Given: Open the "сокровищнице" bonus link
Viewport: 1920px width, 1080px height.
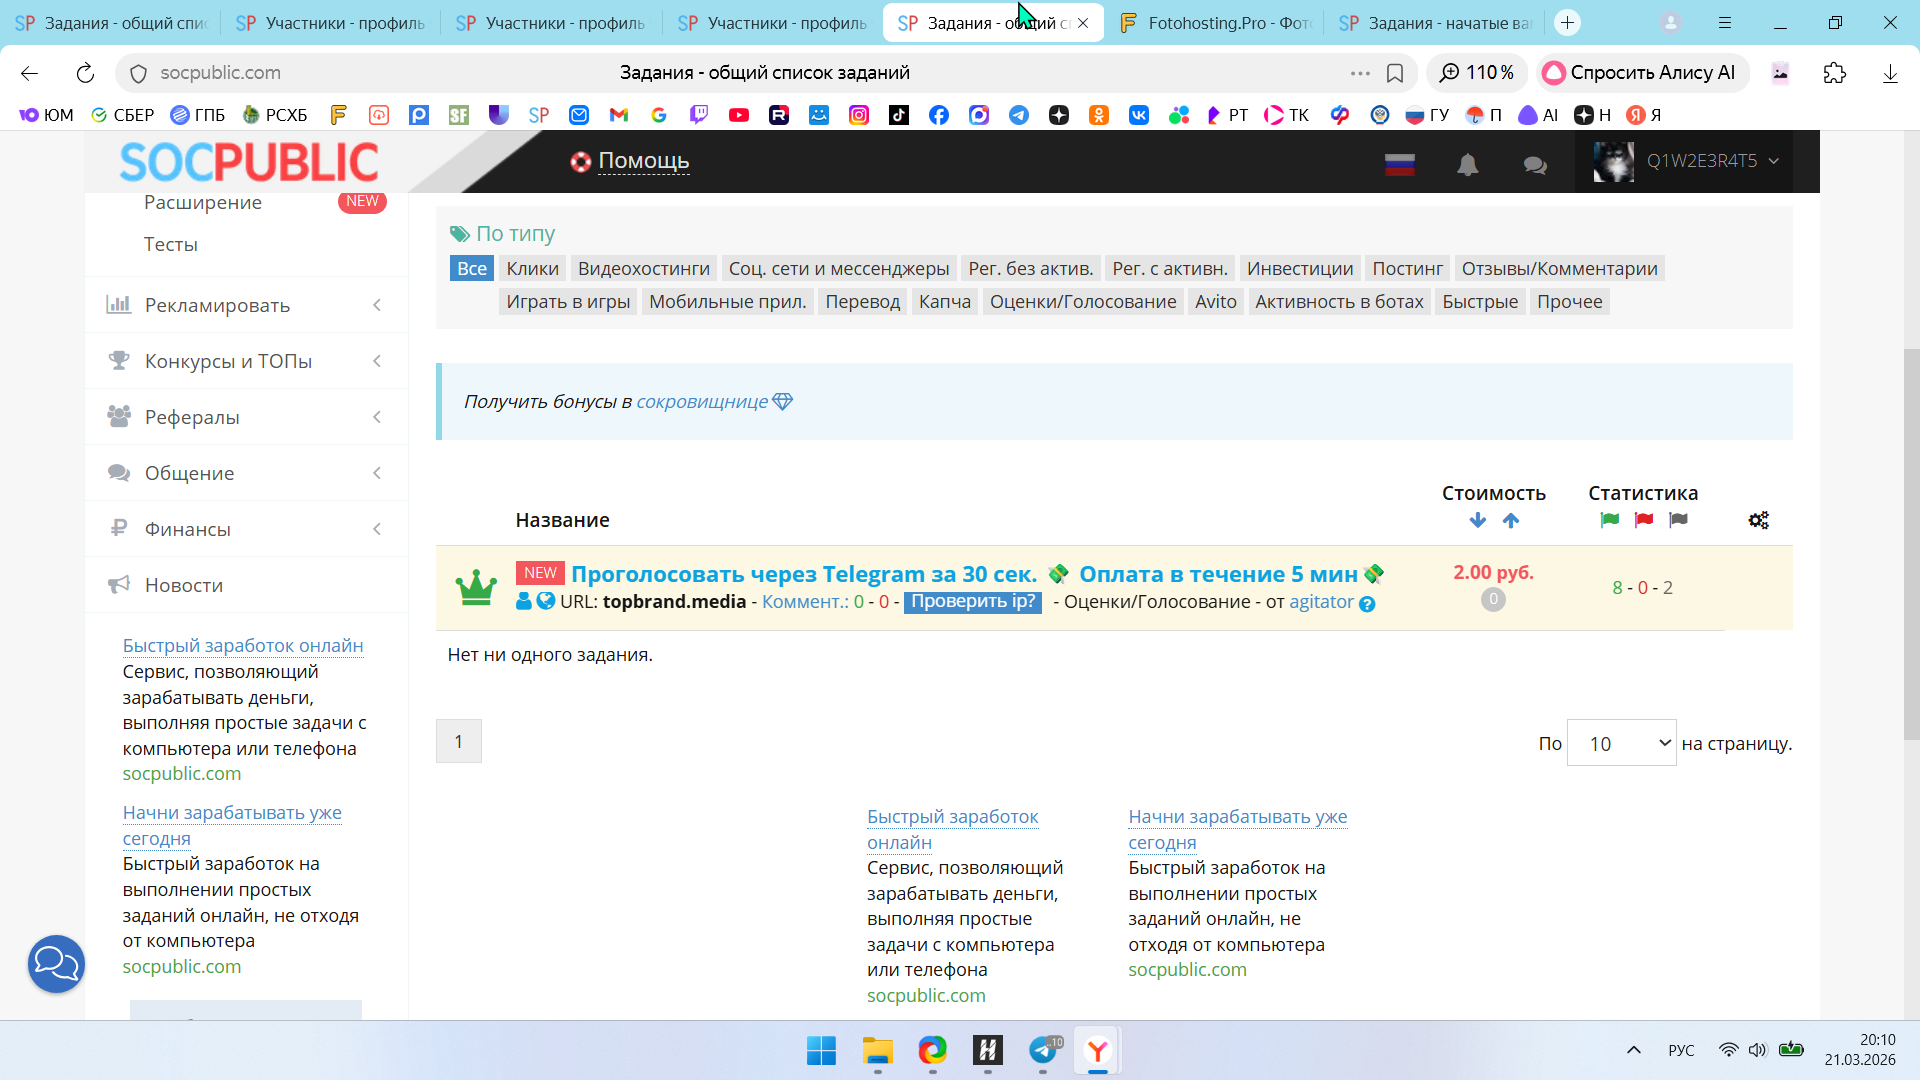Looking at the screenshot, I should click(x=702, y=402).
